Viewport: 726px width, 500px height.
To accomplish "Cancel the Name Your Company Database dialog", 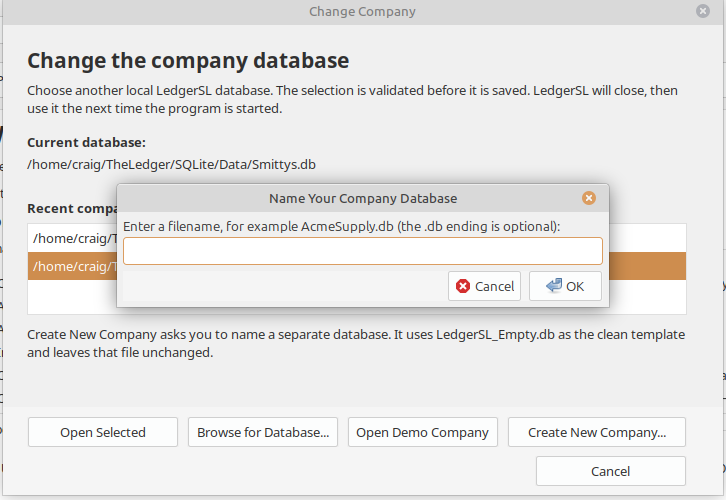I will [484, 286].
